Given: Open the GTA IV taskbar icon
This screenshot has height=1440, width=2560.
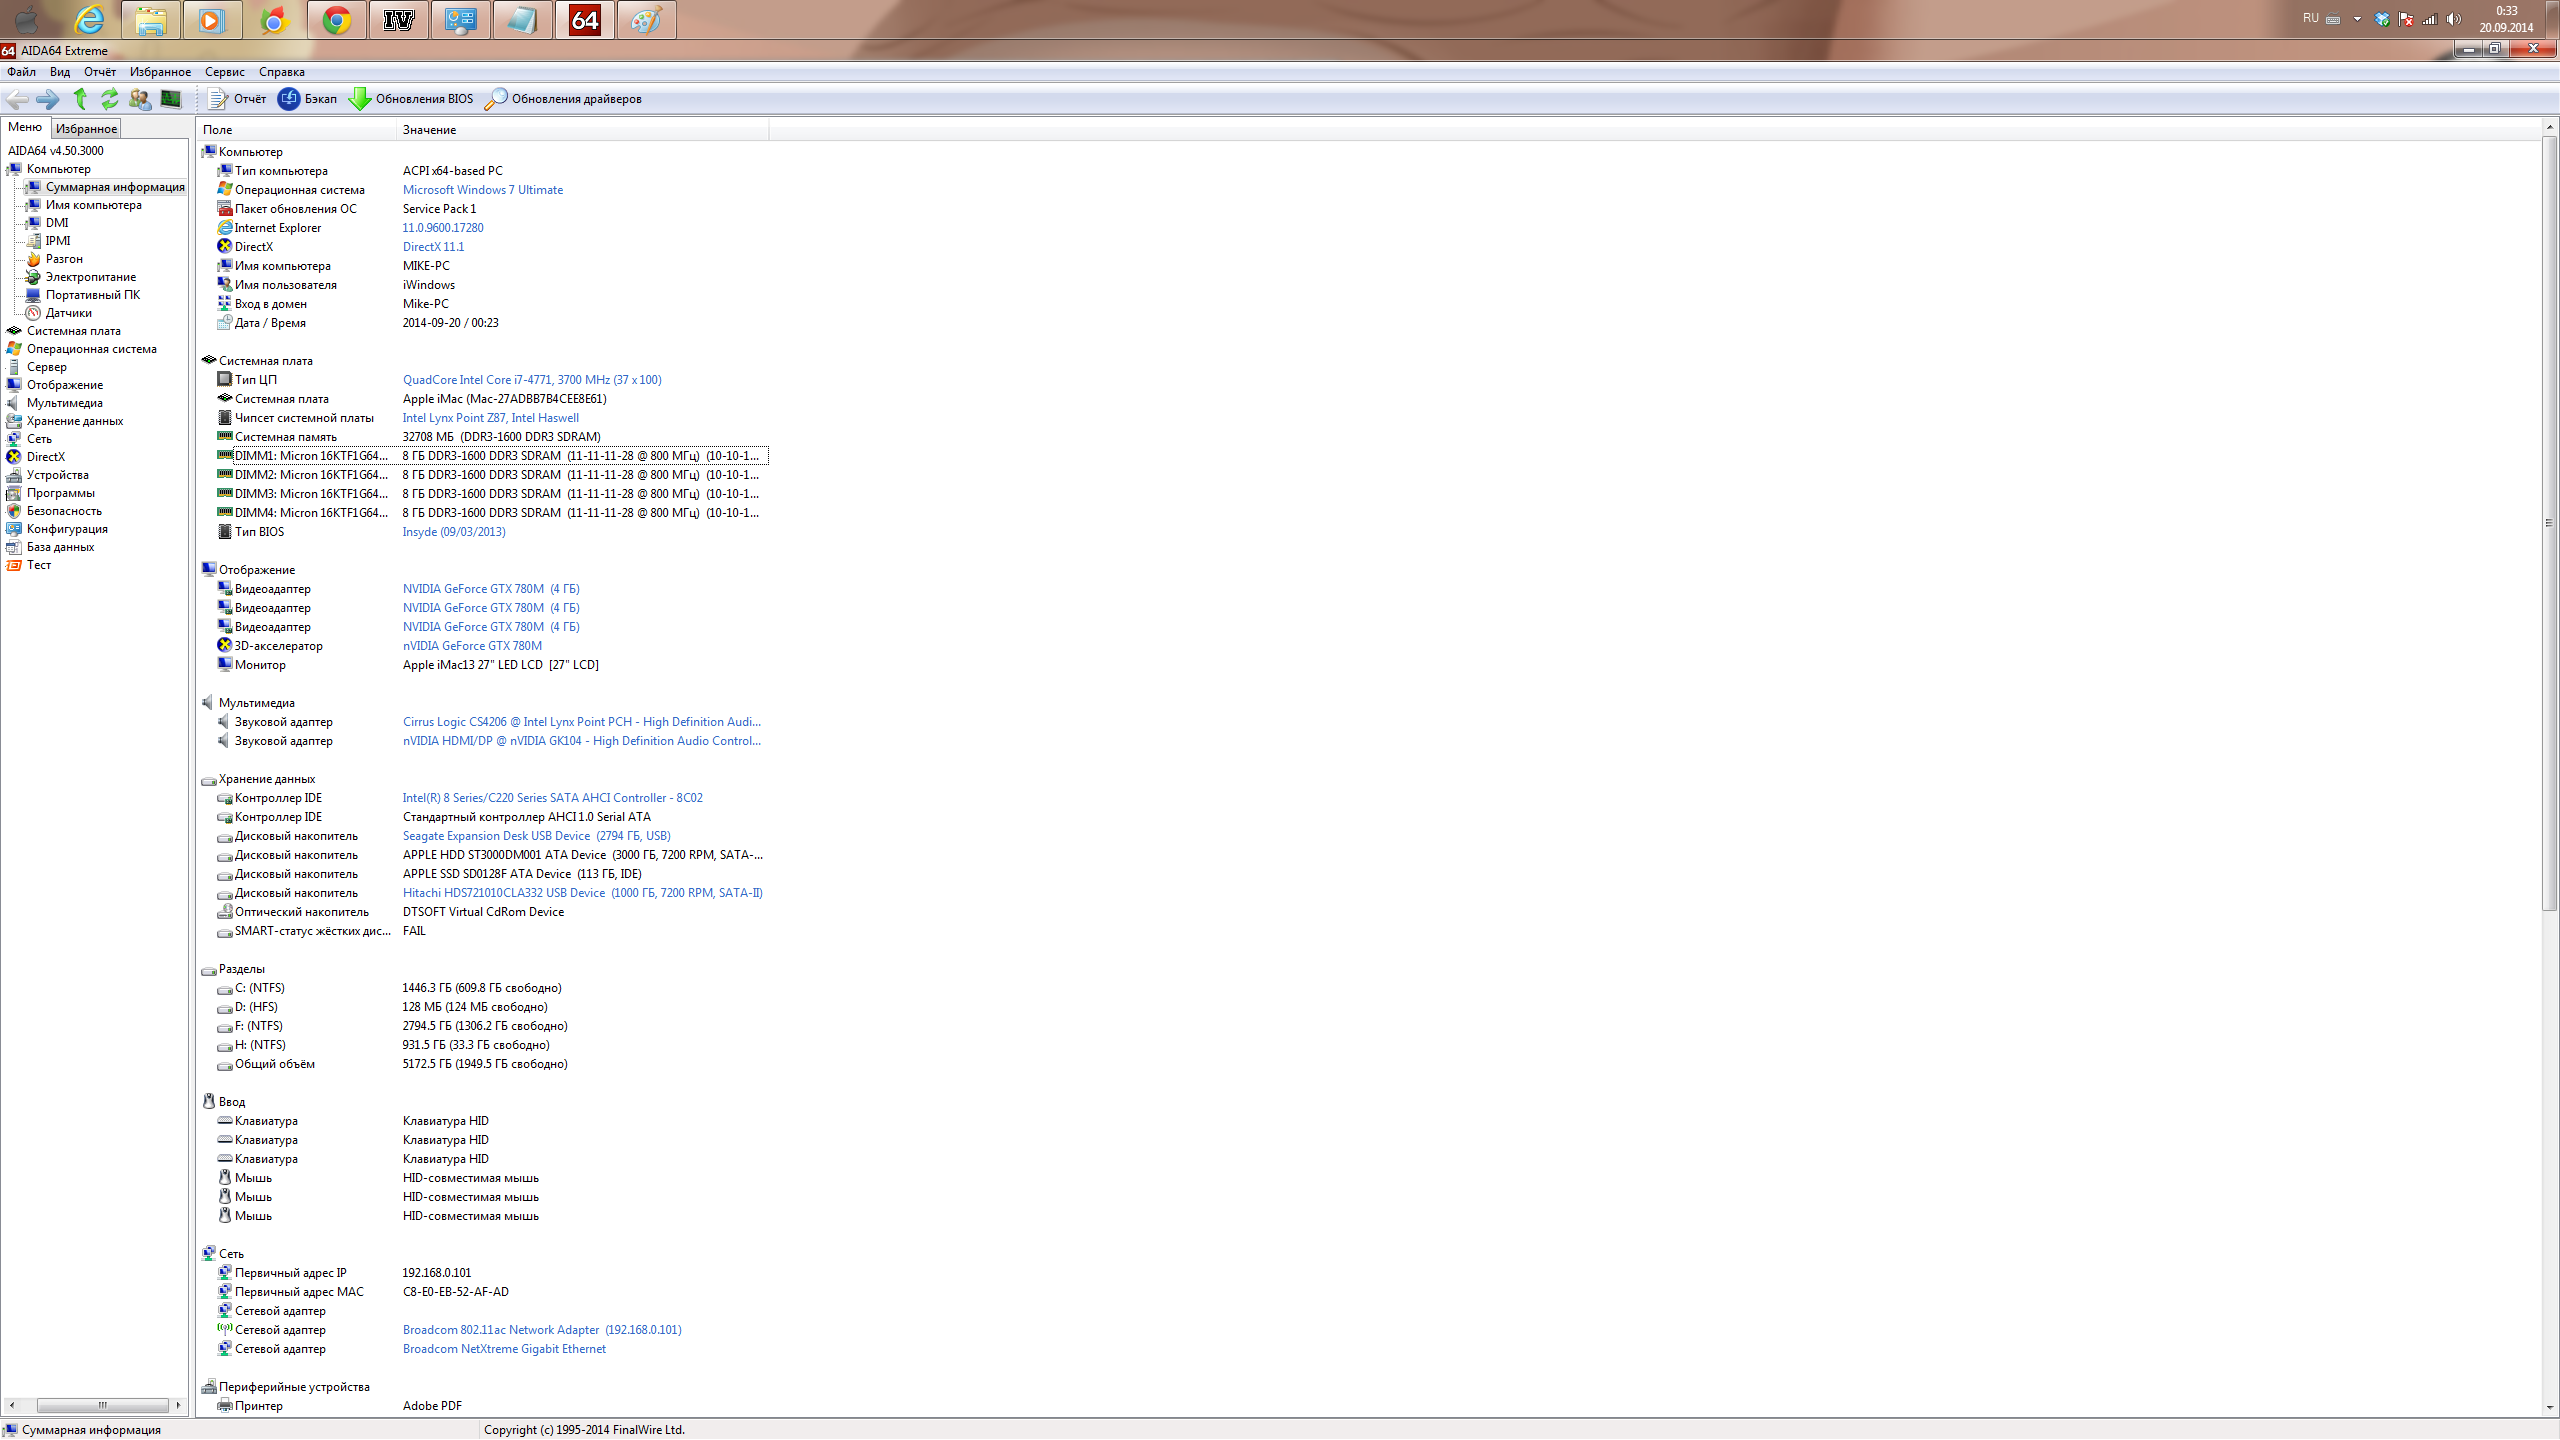Looking at the screenshot, I should (x=399, y=20).
